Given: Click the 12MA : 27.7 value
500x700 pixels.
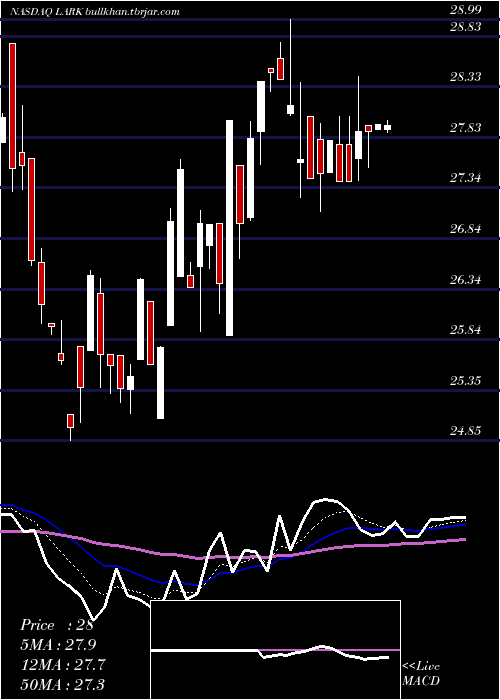Looking at the screenshot, I should [63, 664].
